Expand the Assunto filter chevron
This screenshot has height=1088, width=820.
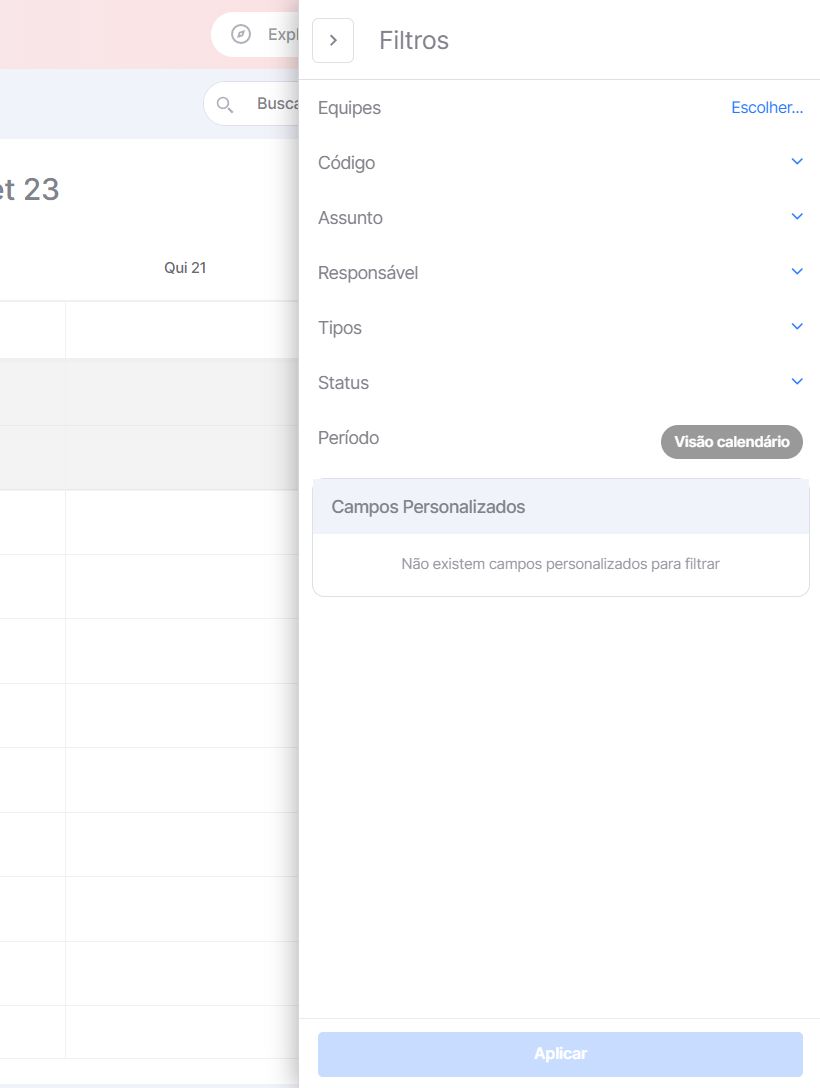(797, 216)
